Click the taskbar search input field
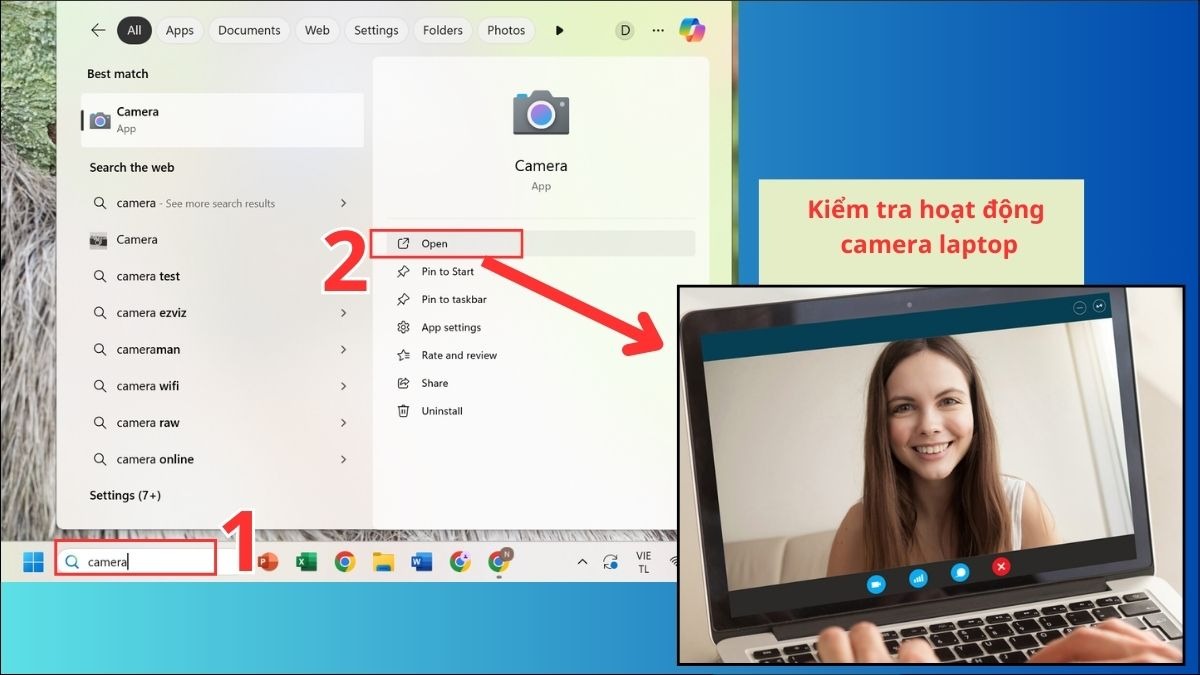 (135, 560)
